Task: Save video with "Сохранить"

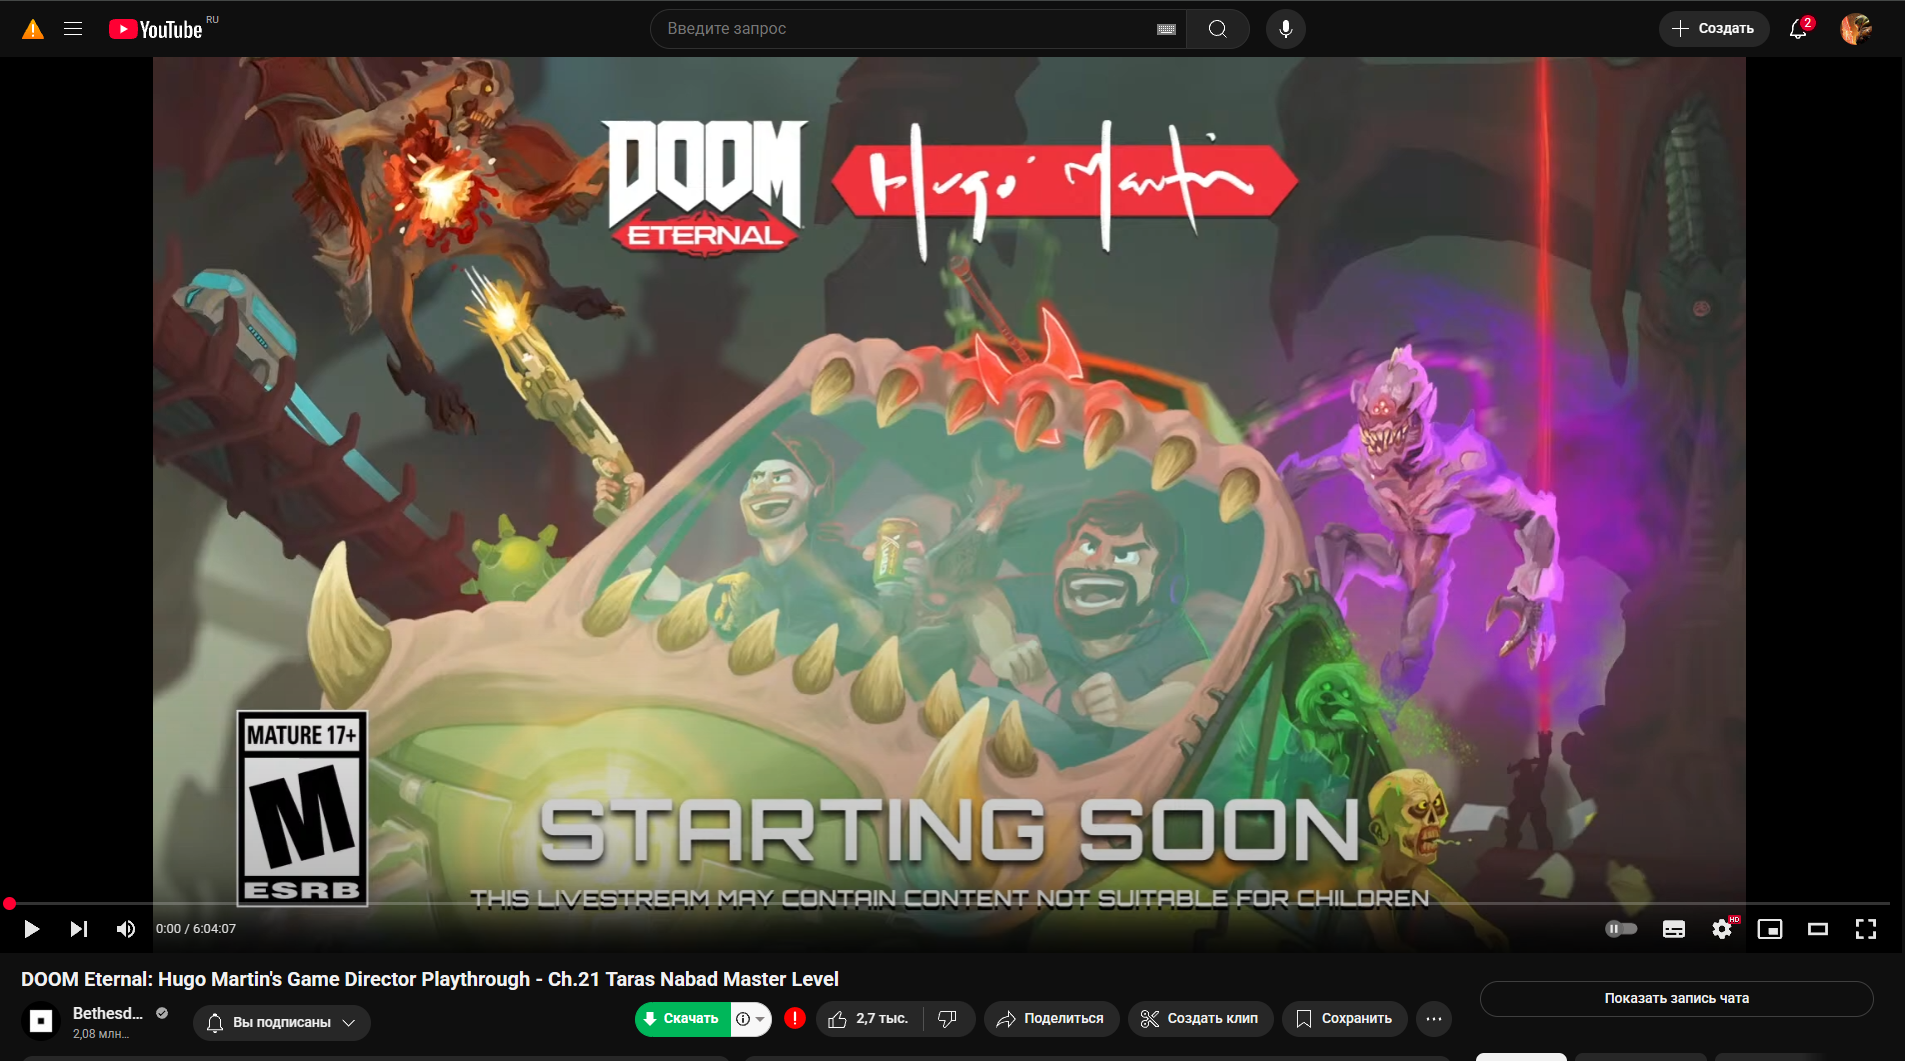Action: (1344, 1019)
